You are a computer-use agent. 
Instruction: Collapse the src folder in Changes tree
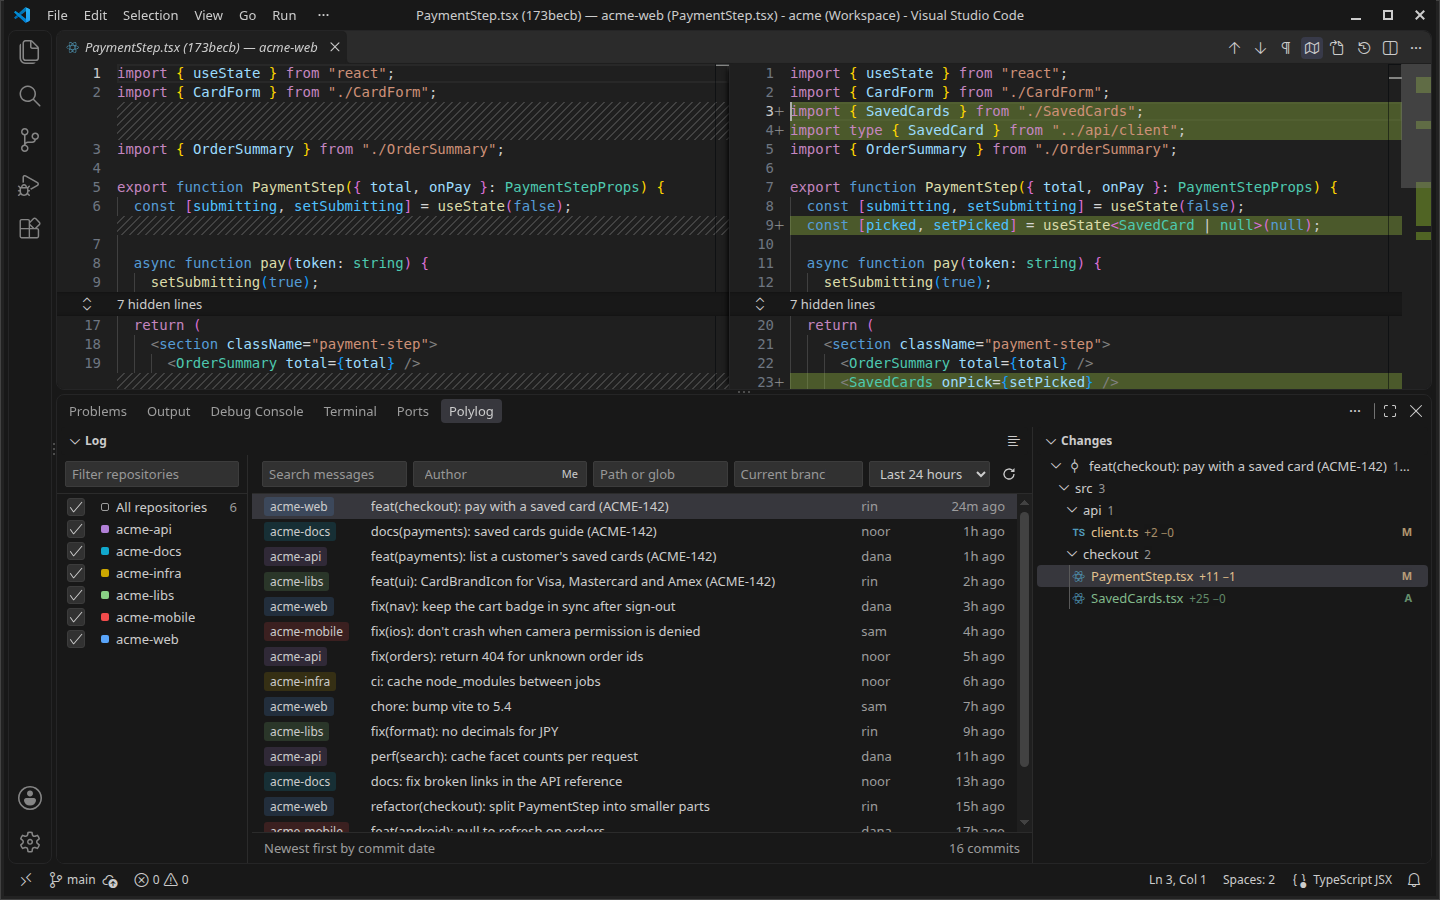tap(1064, 488)
